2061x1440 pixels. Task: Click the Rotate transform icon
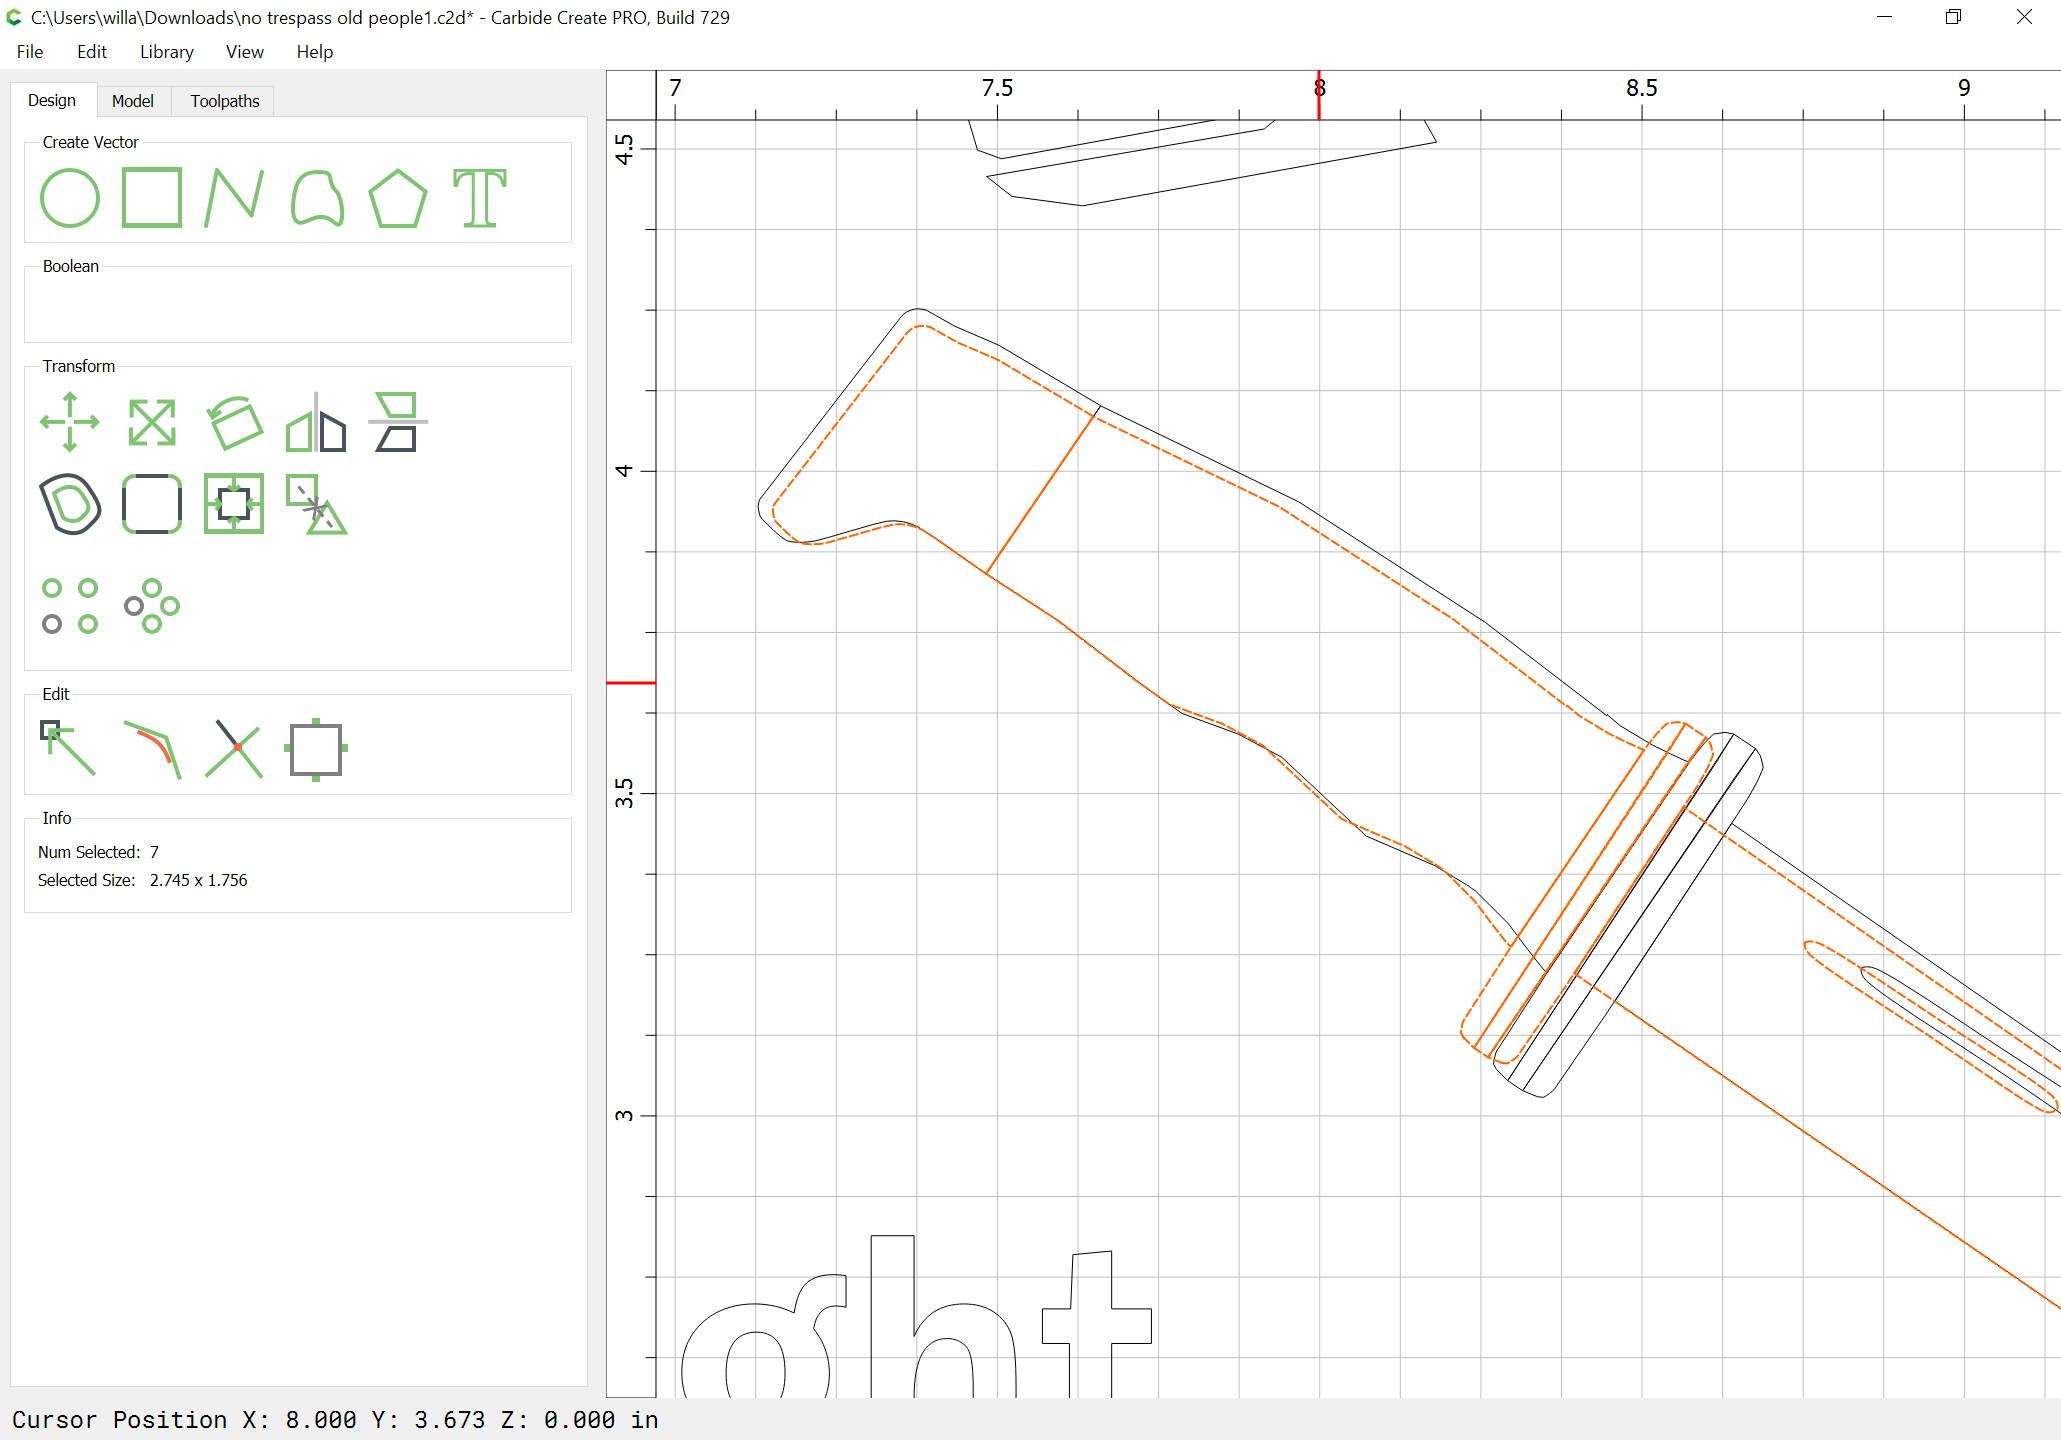pyautogui.click(x=234, y=422)
